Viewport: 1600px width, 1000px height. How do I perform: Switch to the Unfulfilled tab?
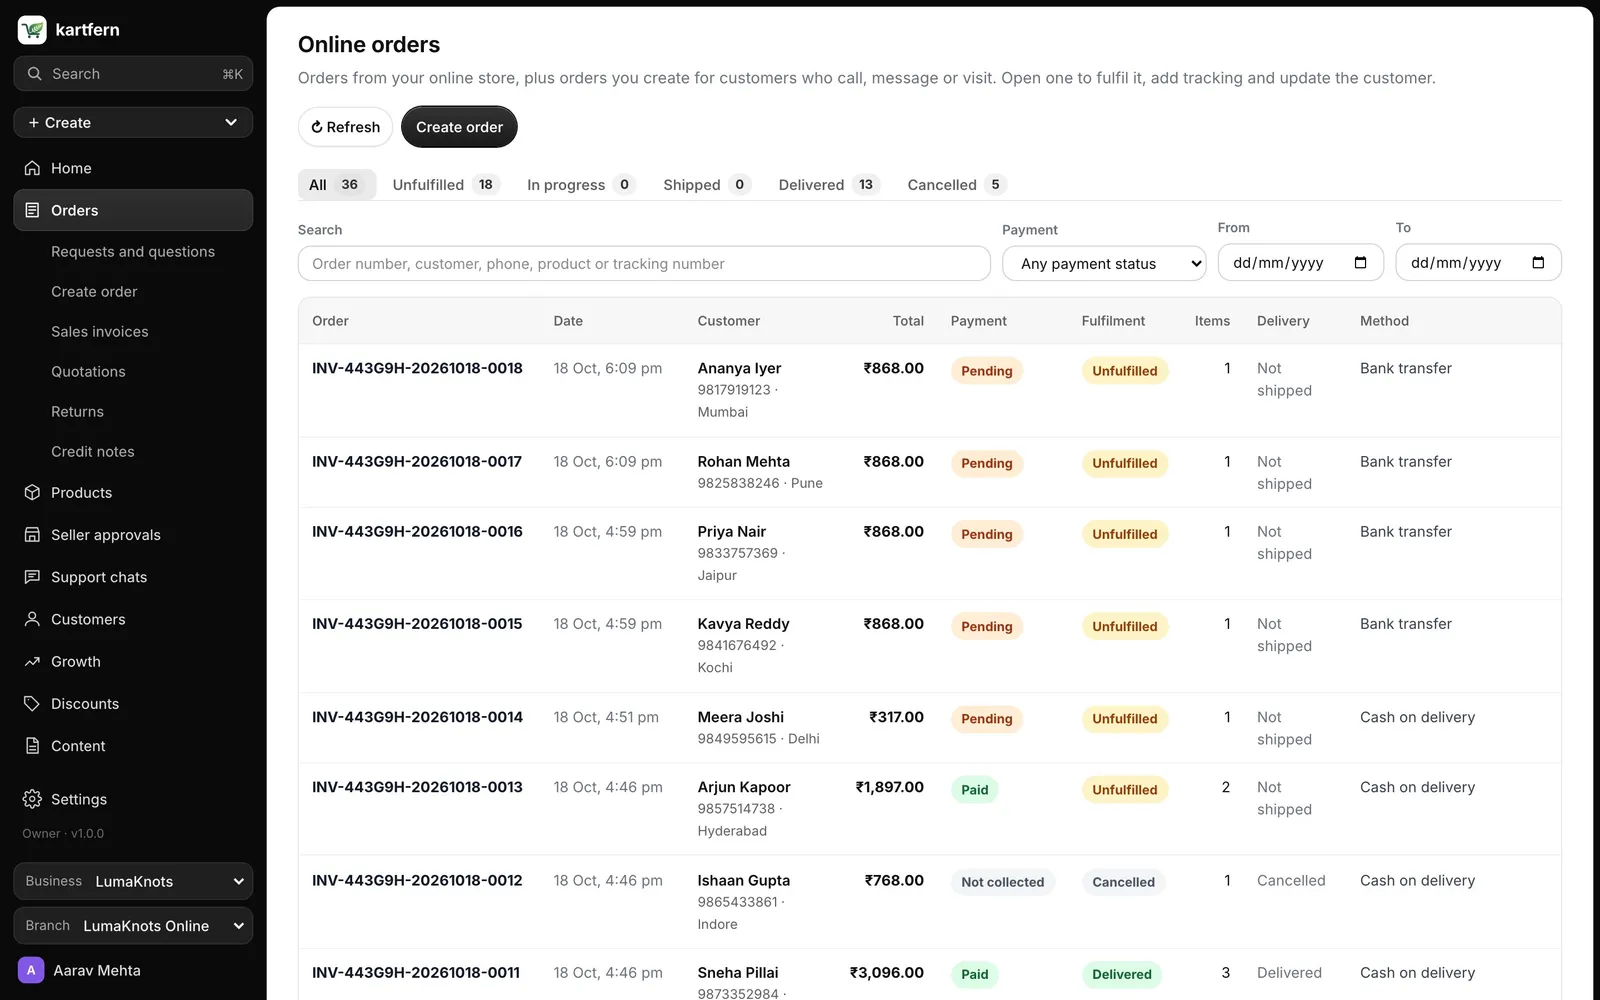445,185
